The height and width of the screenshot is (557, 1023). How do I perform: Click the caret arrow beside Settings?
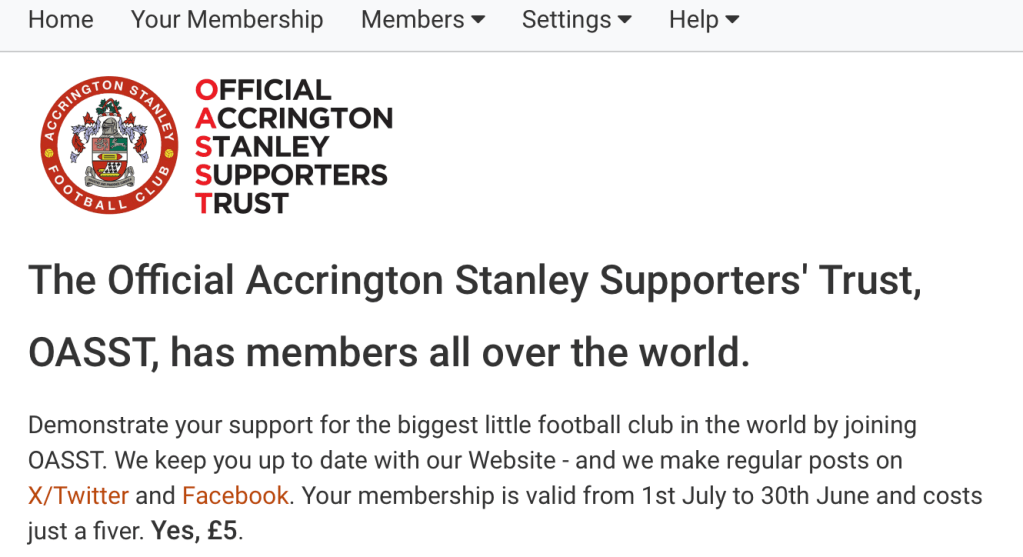pyautogui.click(x=625, y=21)
